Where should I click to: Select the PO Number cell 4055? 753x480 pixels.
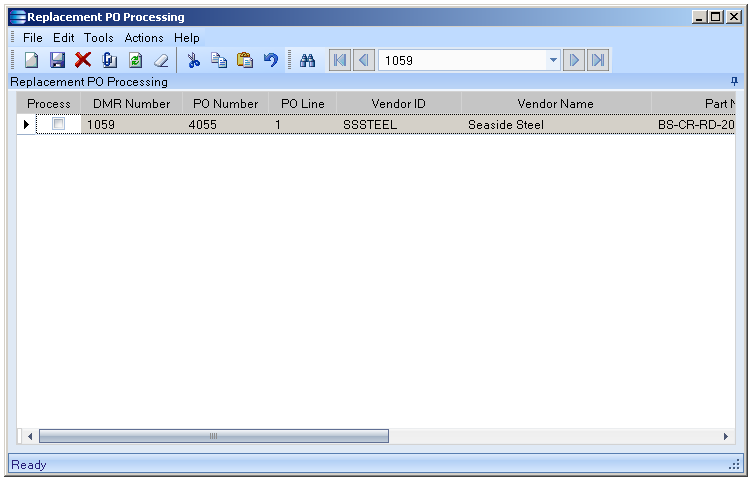tap(226, 125)
